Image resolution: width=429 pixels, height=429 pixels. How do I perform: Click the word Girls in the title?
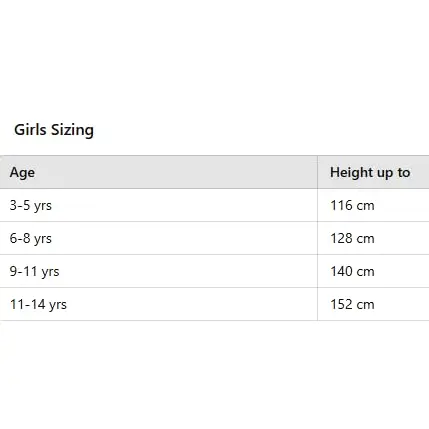(x=30, y=130)
